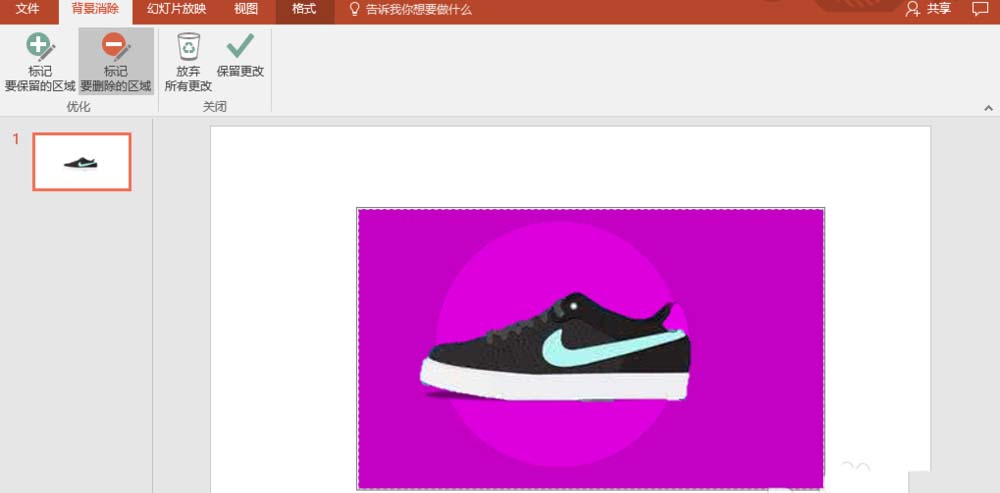Viewport: 1000px width, 493px height.
Task: Open the comments speech bubble icon
Action: click(979, 9)
